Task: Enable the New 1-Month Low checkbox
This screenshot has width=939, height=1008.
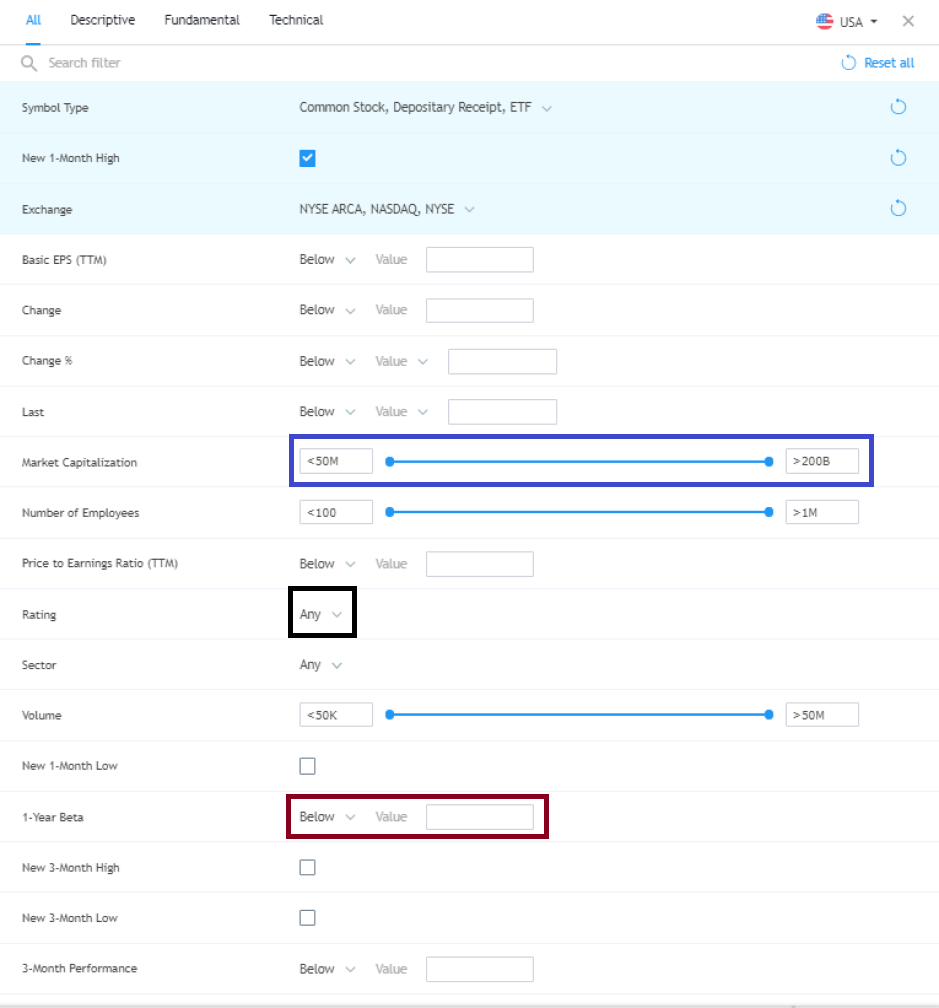Action: [x=307, y=766]
